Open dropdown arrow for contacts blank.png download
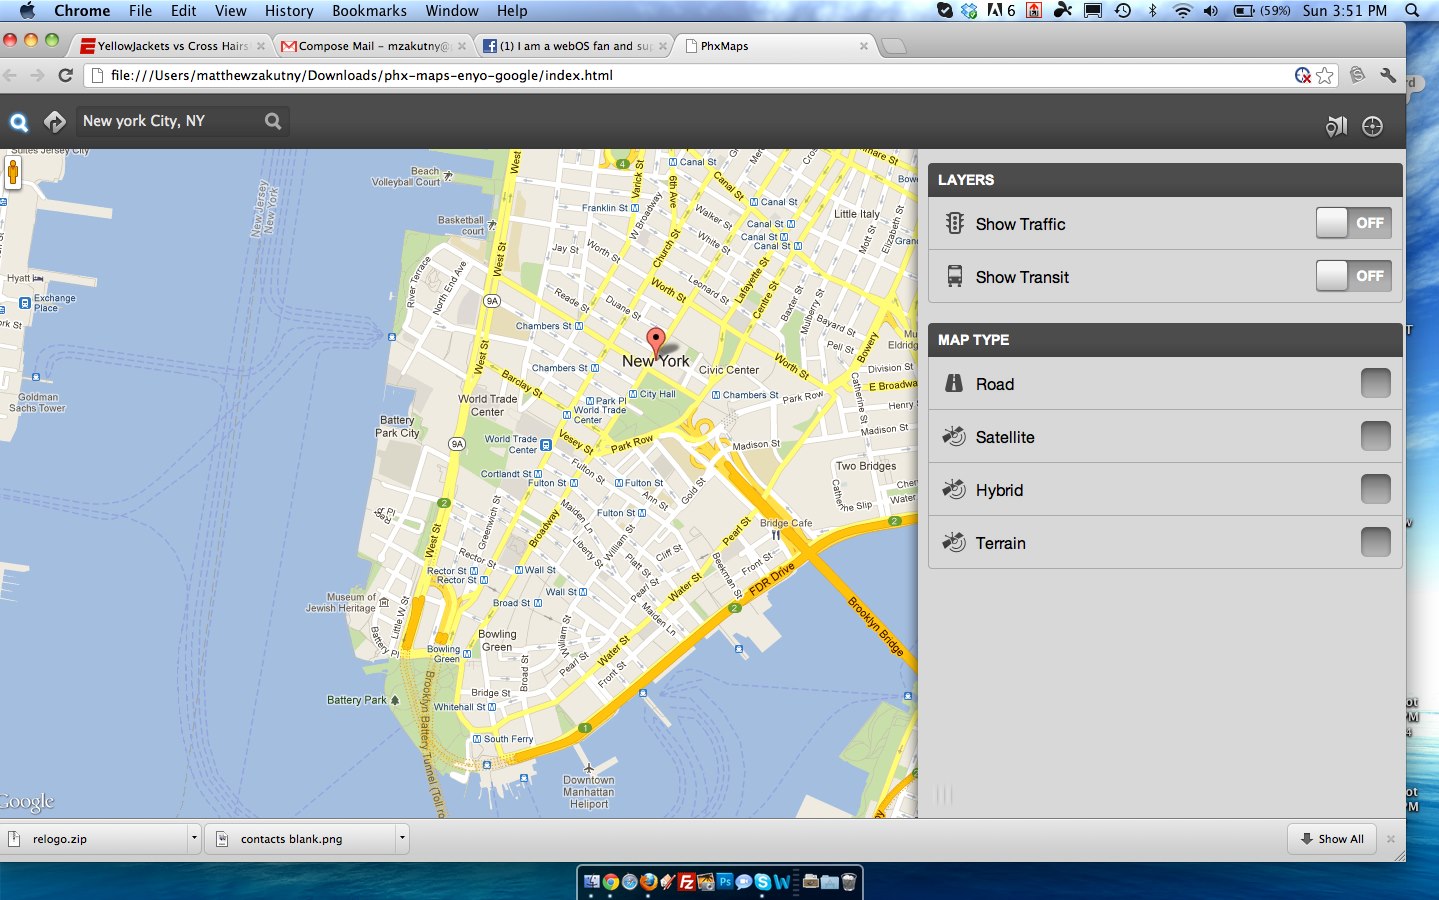Image resolution: width=1439 pixels, height=900 pixels. click(x=402, y=839)
